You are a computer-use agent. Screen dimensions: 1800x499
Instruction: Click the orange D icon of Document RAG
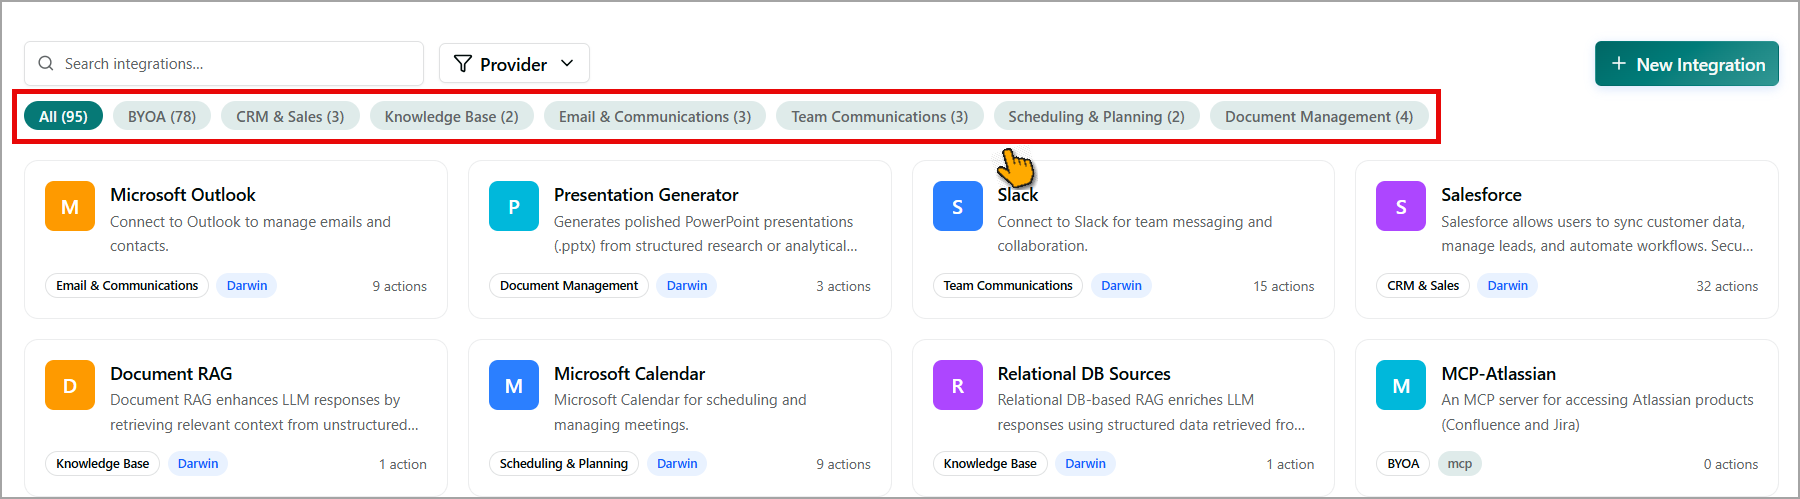point(70,385)
